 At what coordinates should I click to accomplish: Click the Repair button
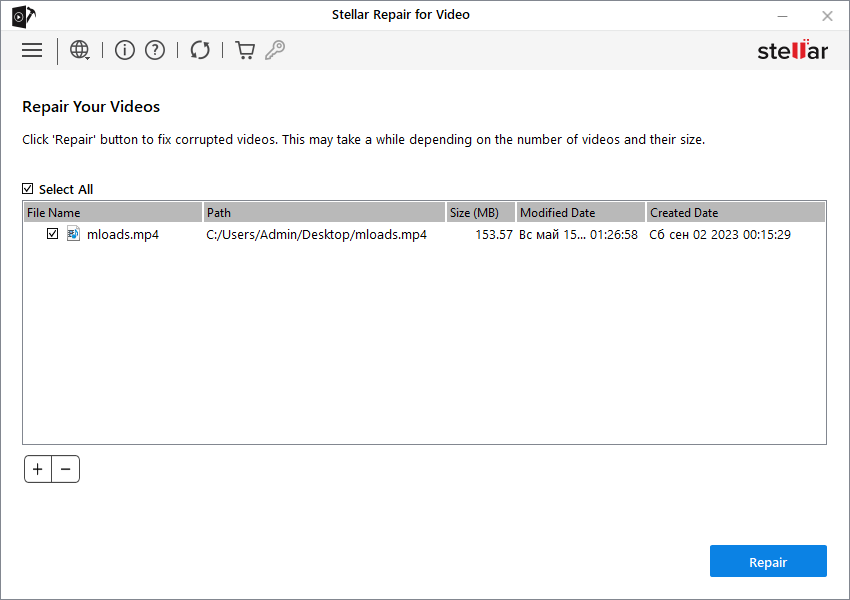coord(768,561)
